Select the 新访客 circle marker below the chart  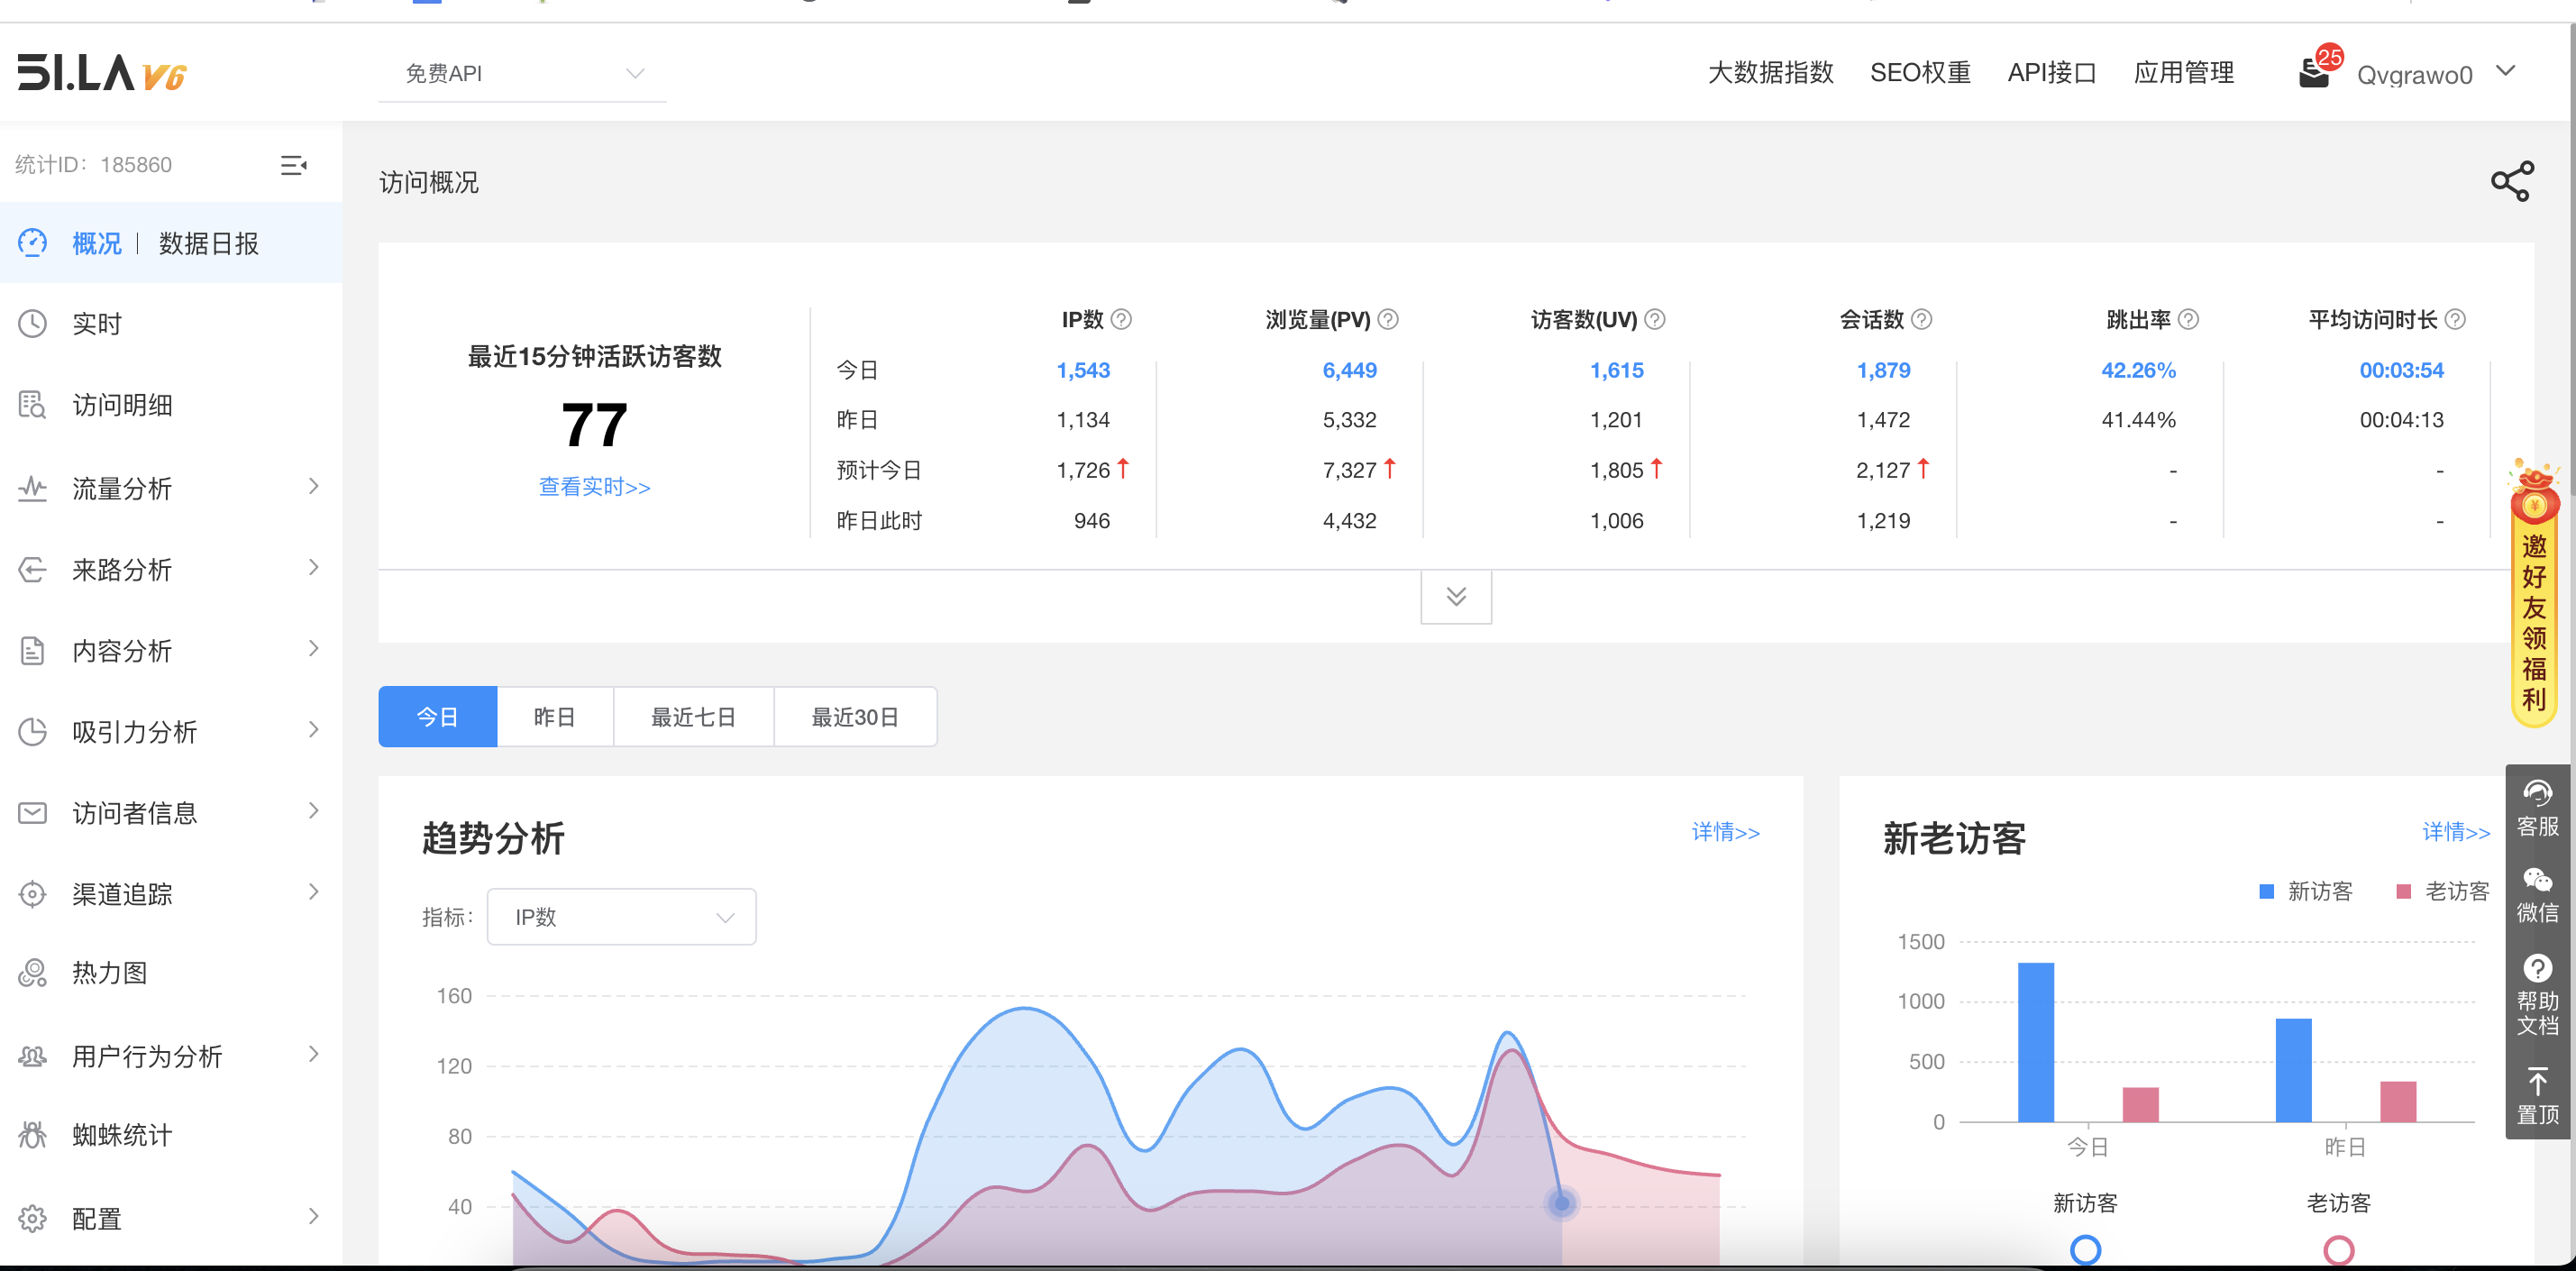(2085, 1249)
